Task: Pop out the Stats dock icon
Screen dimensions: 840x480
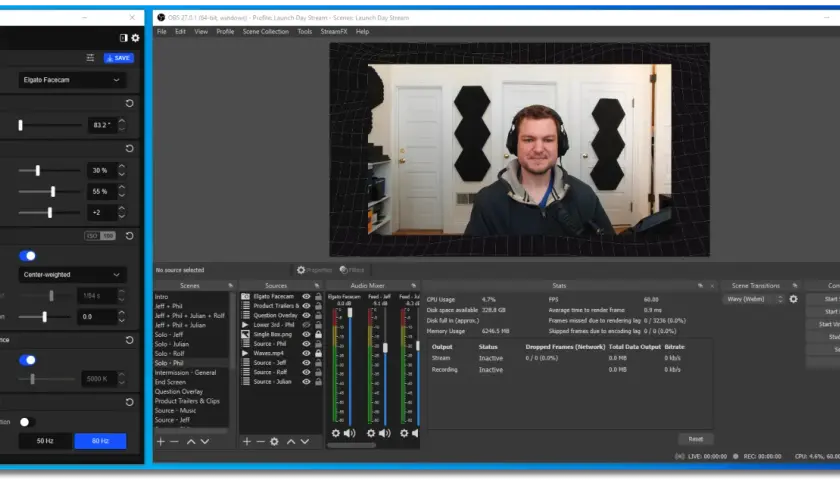Action: (700, 286)
